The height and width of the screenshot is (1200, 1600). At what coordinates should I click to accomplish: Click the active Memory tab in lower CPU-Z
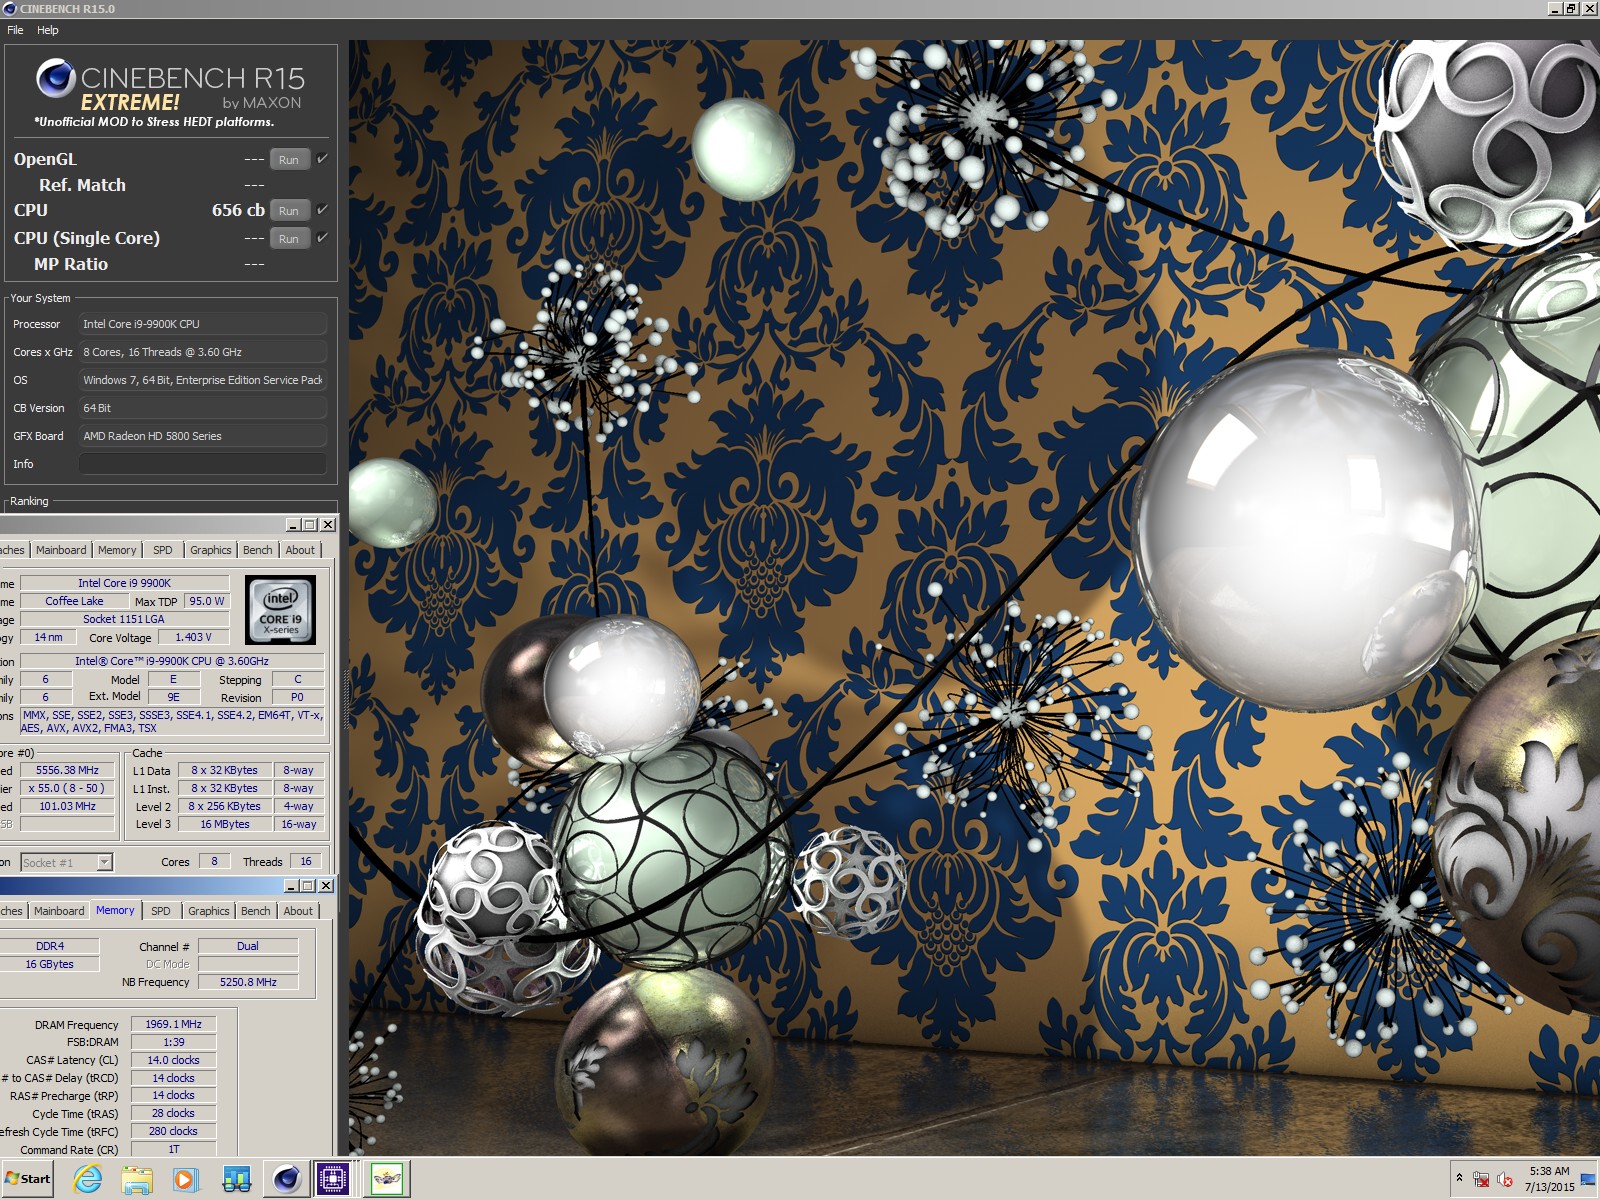[115, 910]
